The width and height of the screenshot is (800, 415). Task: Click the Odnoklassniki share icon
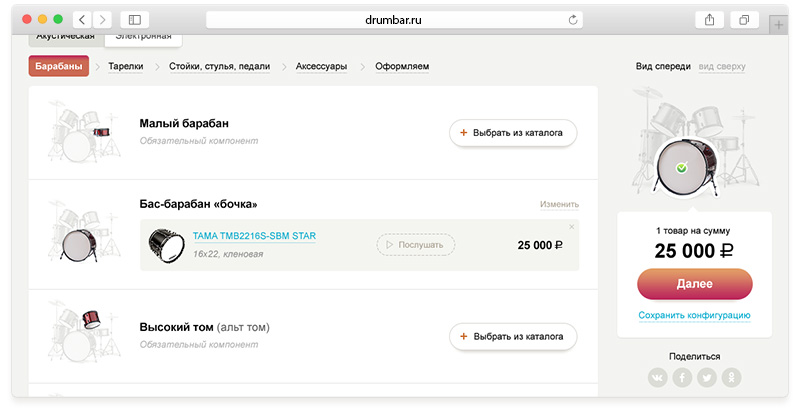732,377
